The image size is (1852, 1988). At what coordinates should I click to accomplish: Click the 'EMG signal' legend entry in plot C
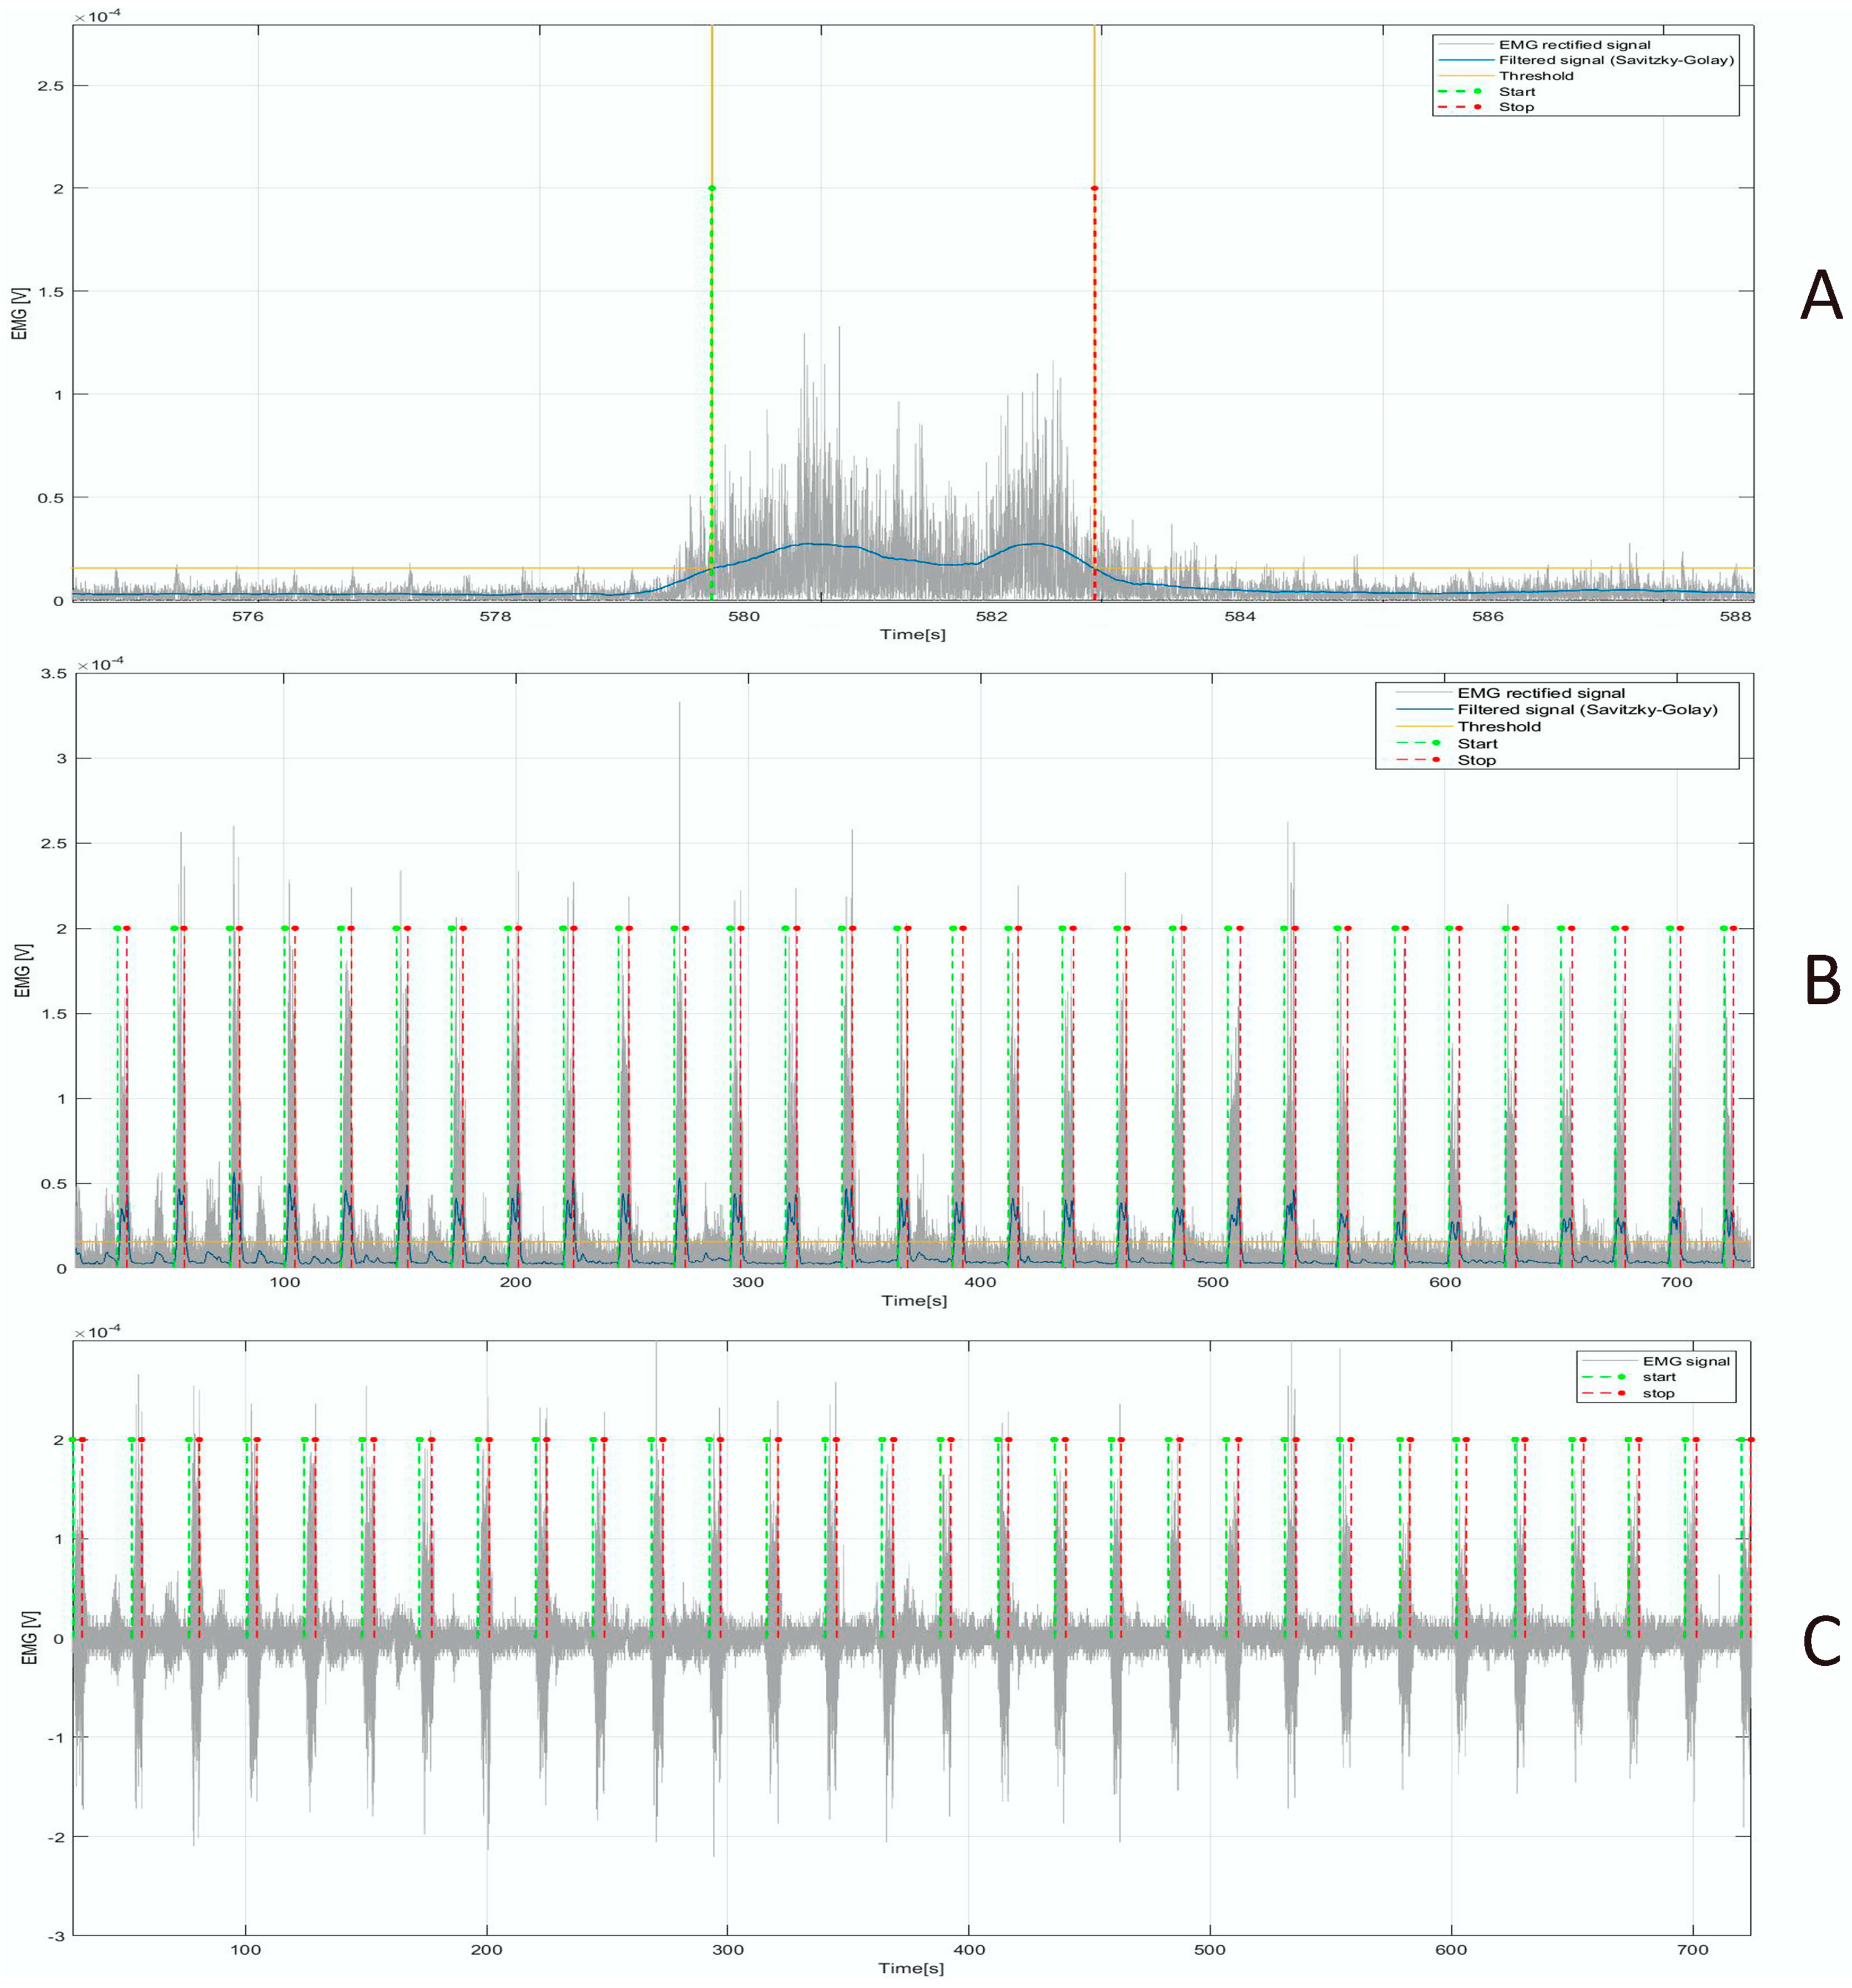click(1686, 1361)
